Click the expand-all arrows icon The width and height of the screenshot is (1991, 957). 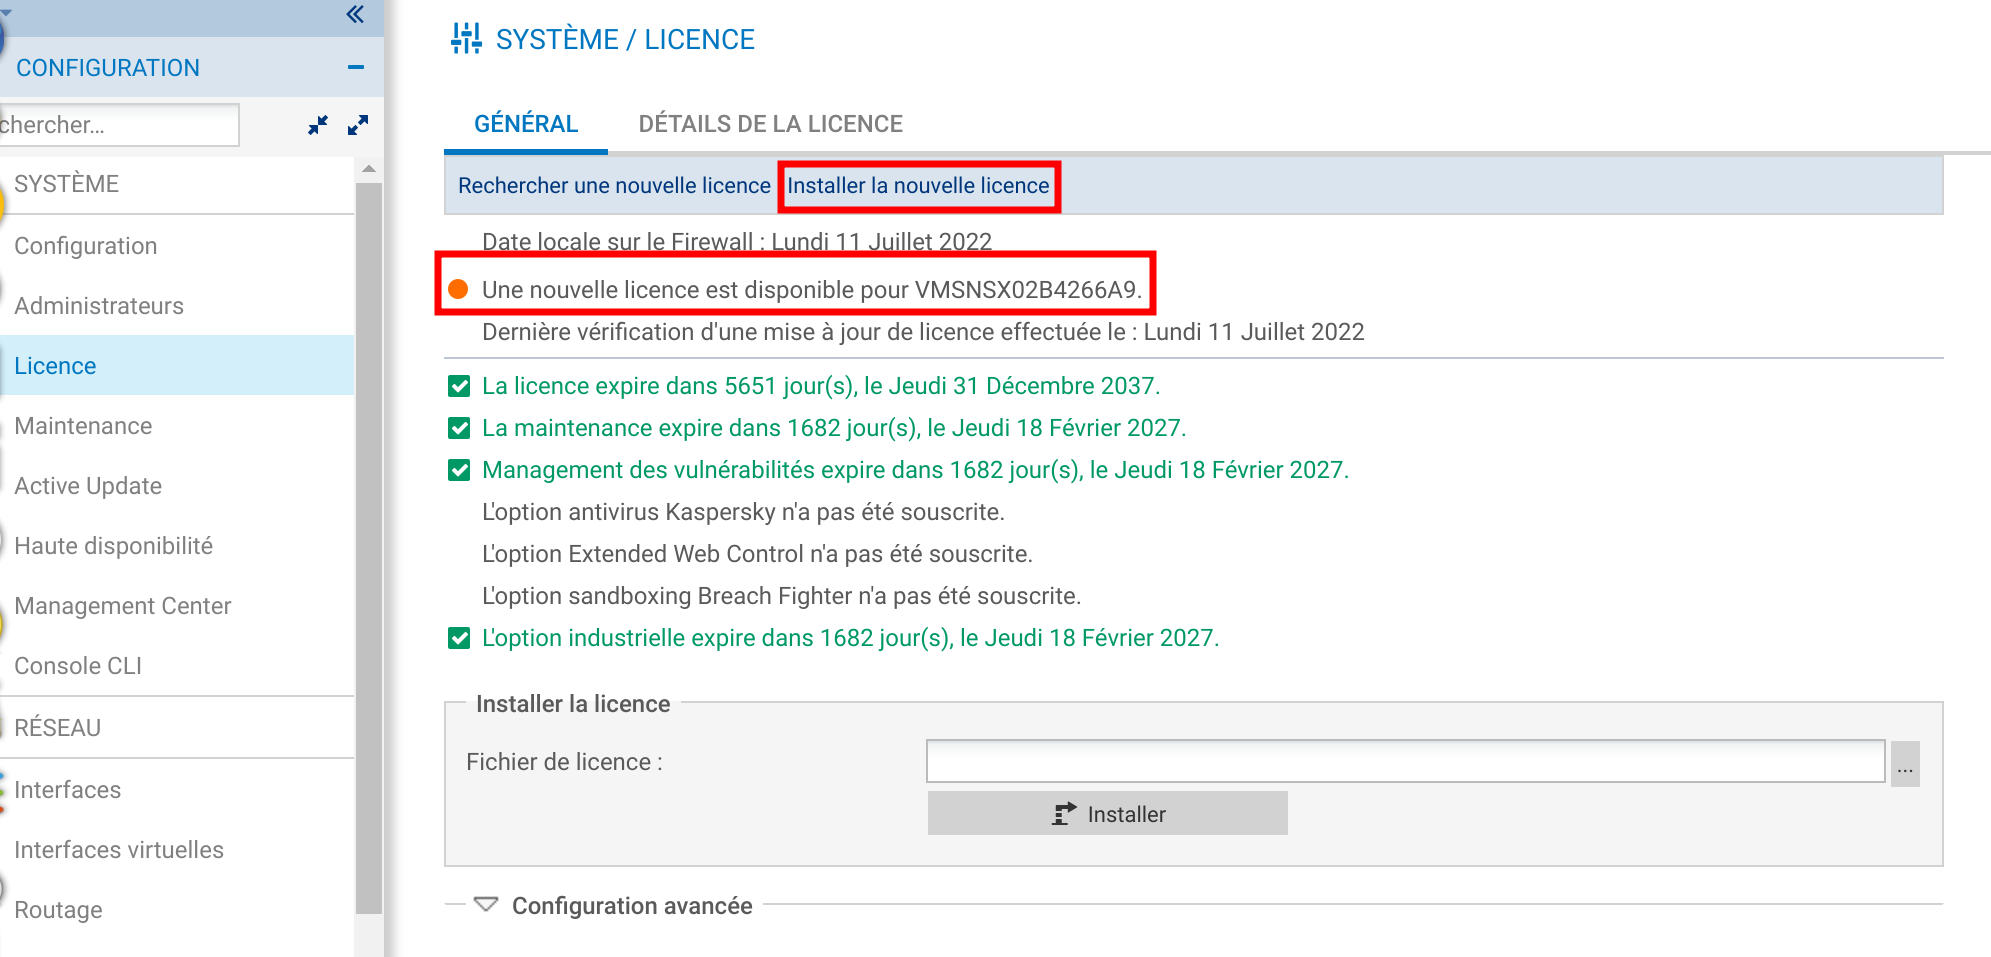(358, 125)
